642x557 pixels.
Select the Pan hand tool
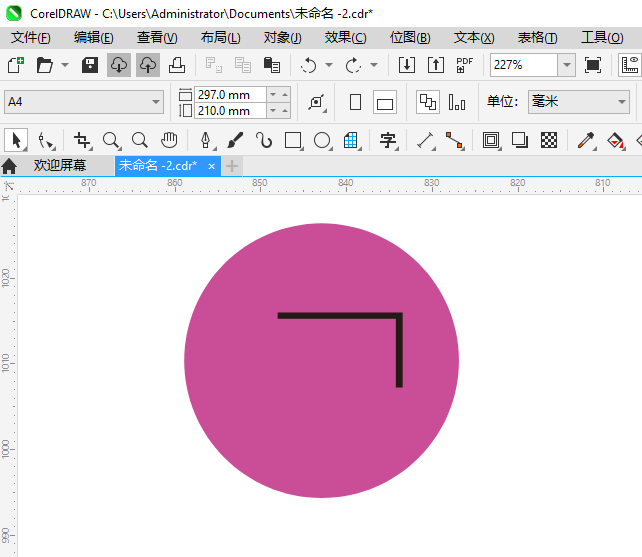pyautogui.click(x=169, y=140)
